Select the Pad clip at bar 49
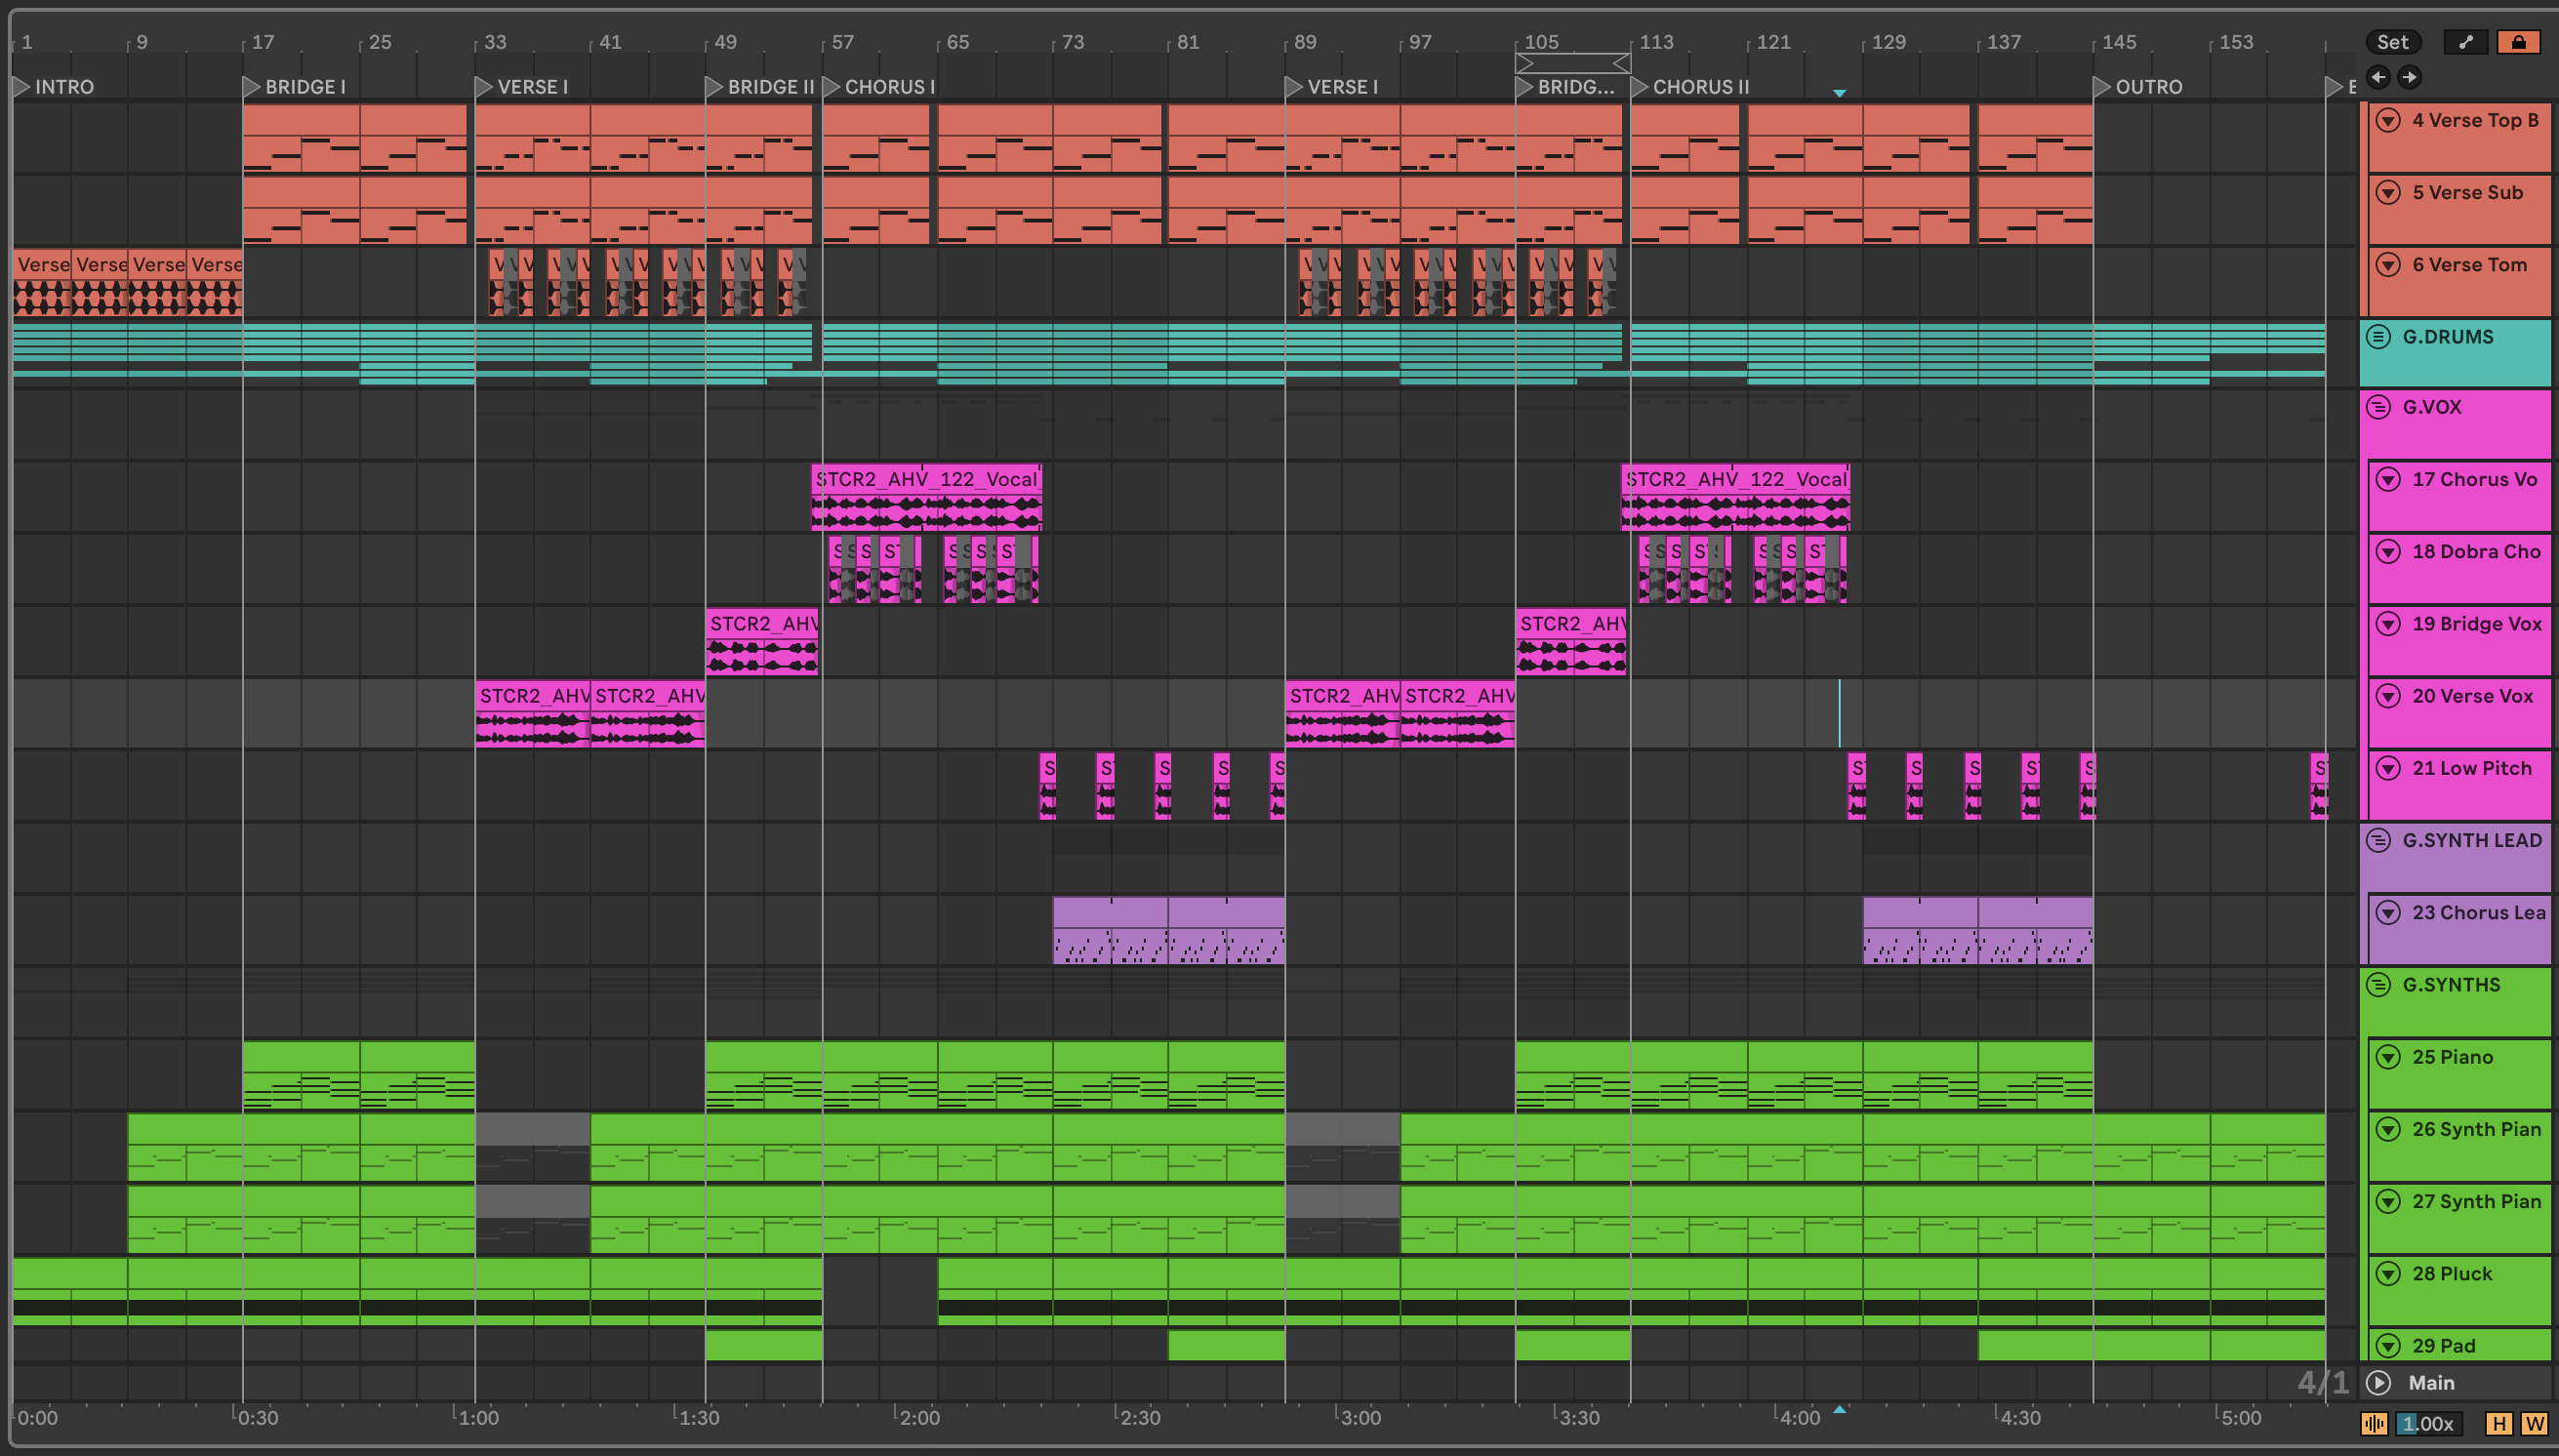The width and height of the screenshot is (2559, 1456). pyautogui.click(x=764, y=1345)
